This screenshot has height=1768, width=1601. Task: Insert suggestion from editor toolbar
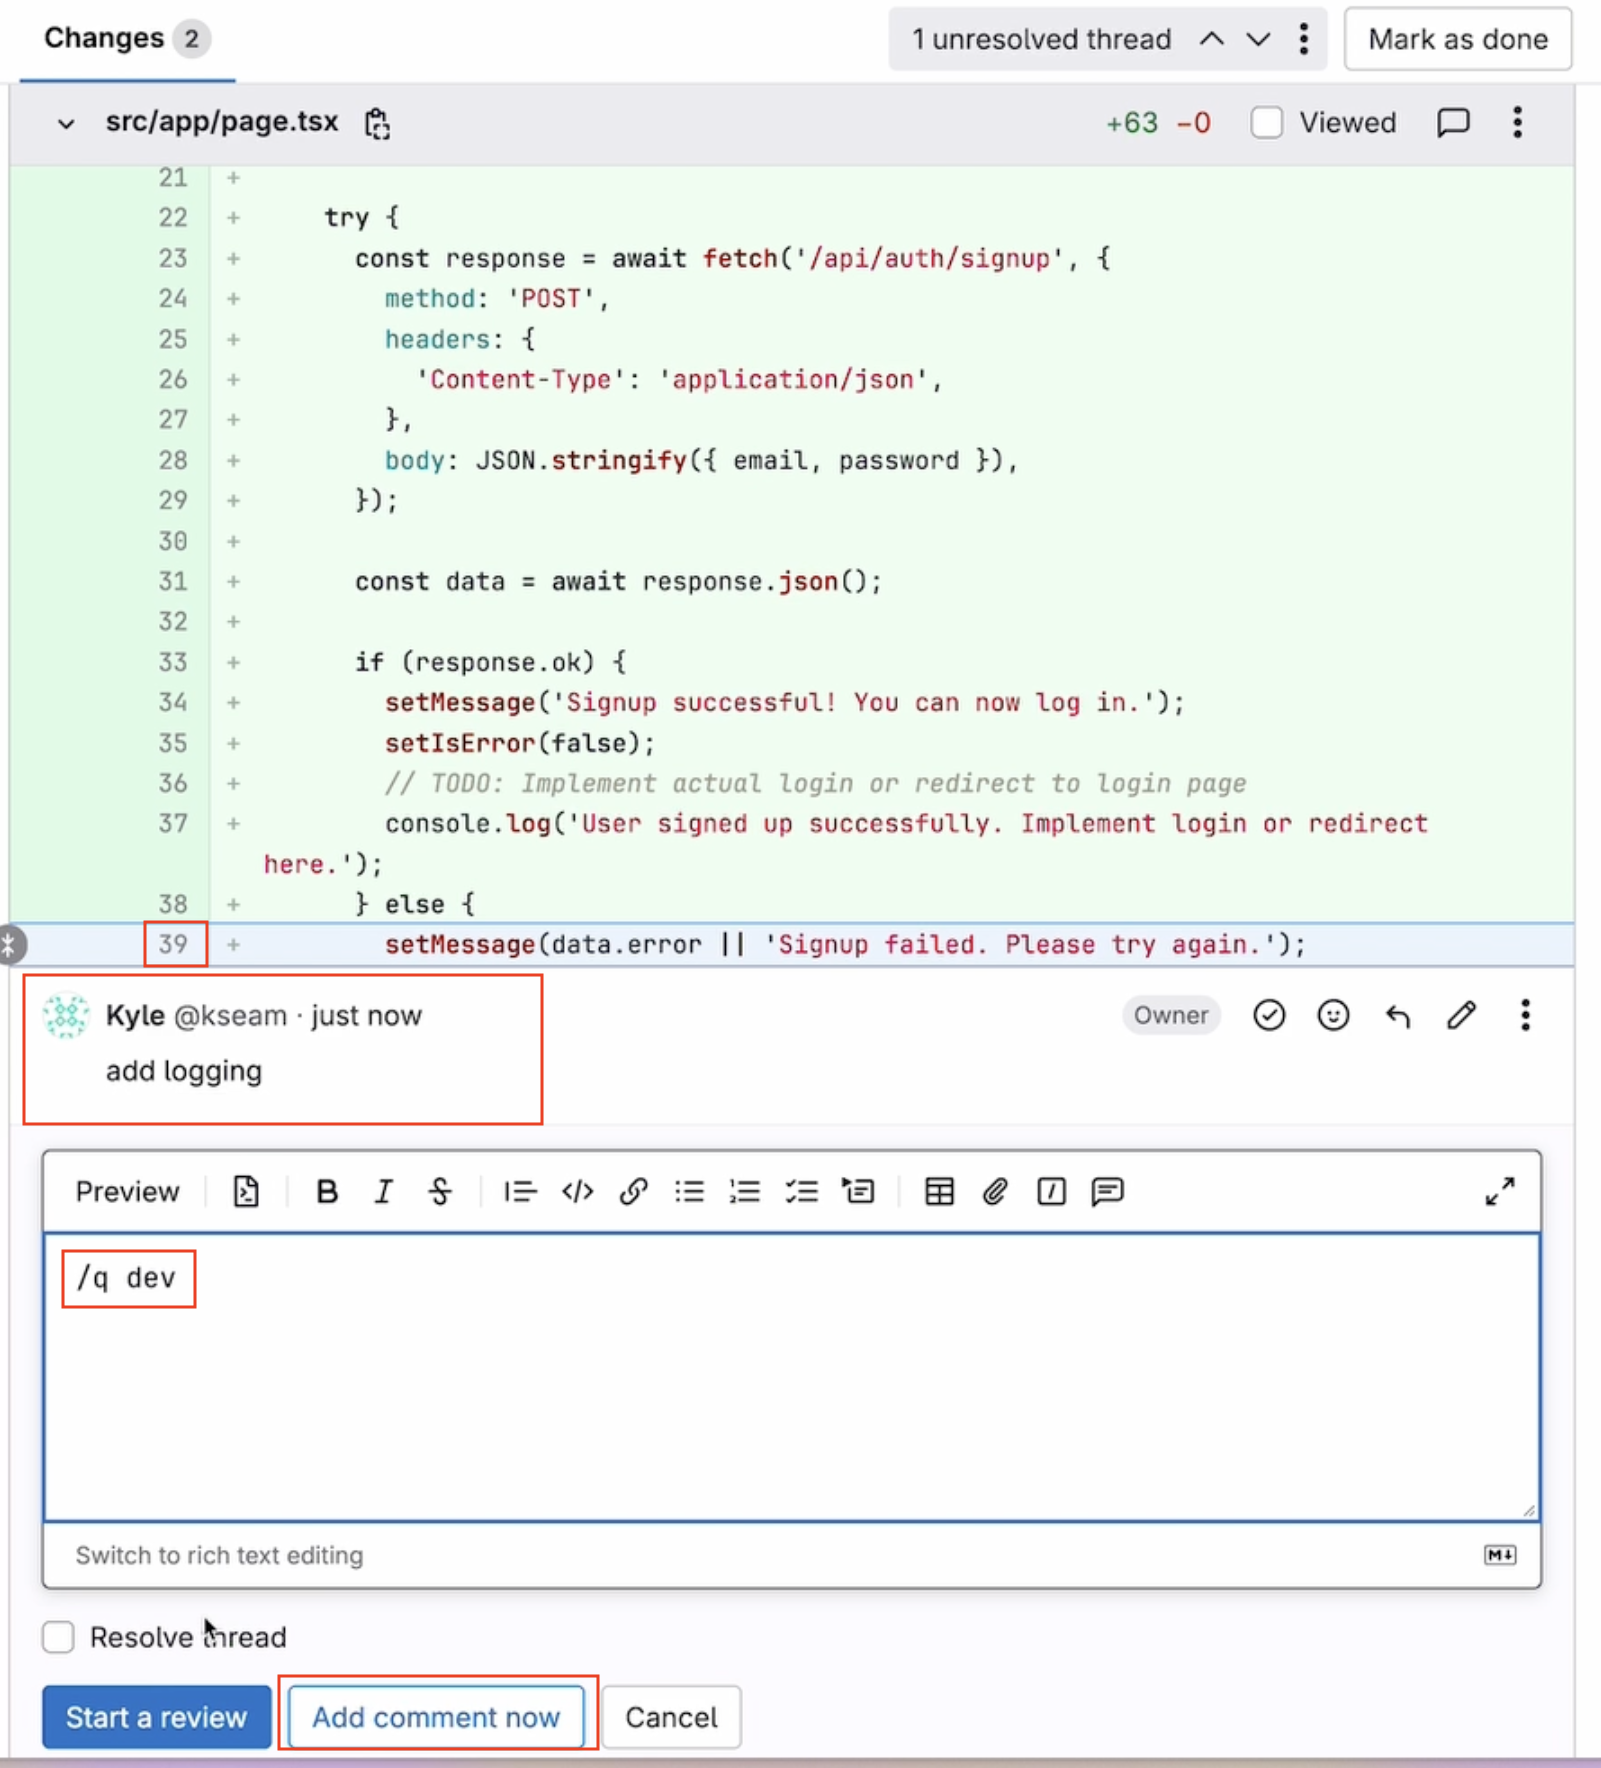tap(246, 1191)
